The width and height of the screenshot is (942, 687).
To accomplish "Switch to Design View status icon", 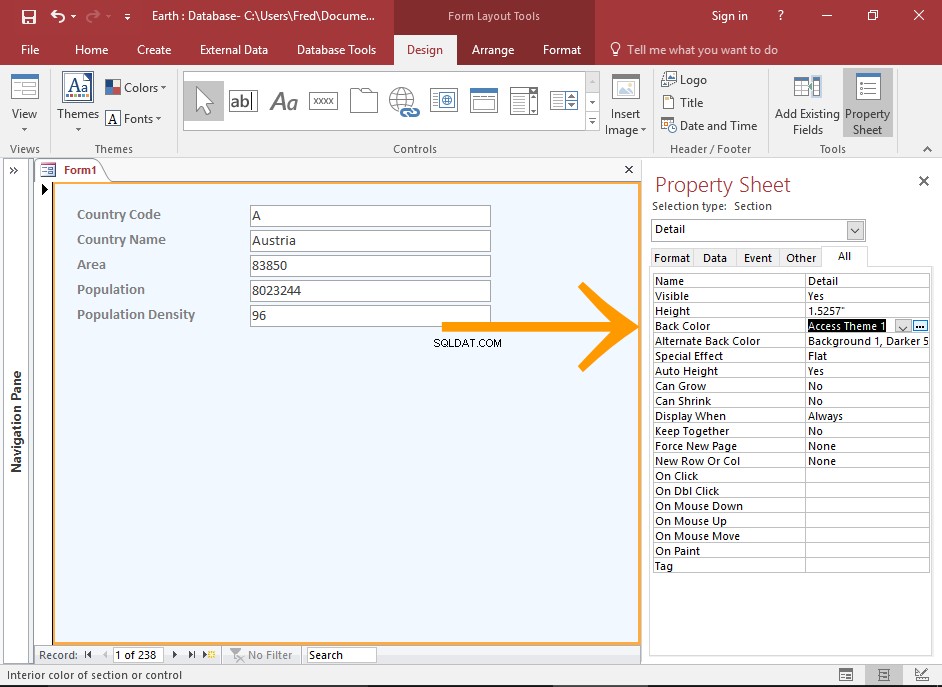I will coord(922,675).
